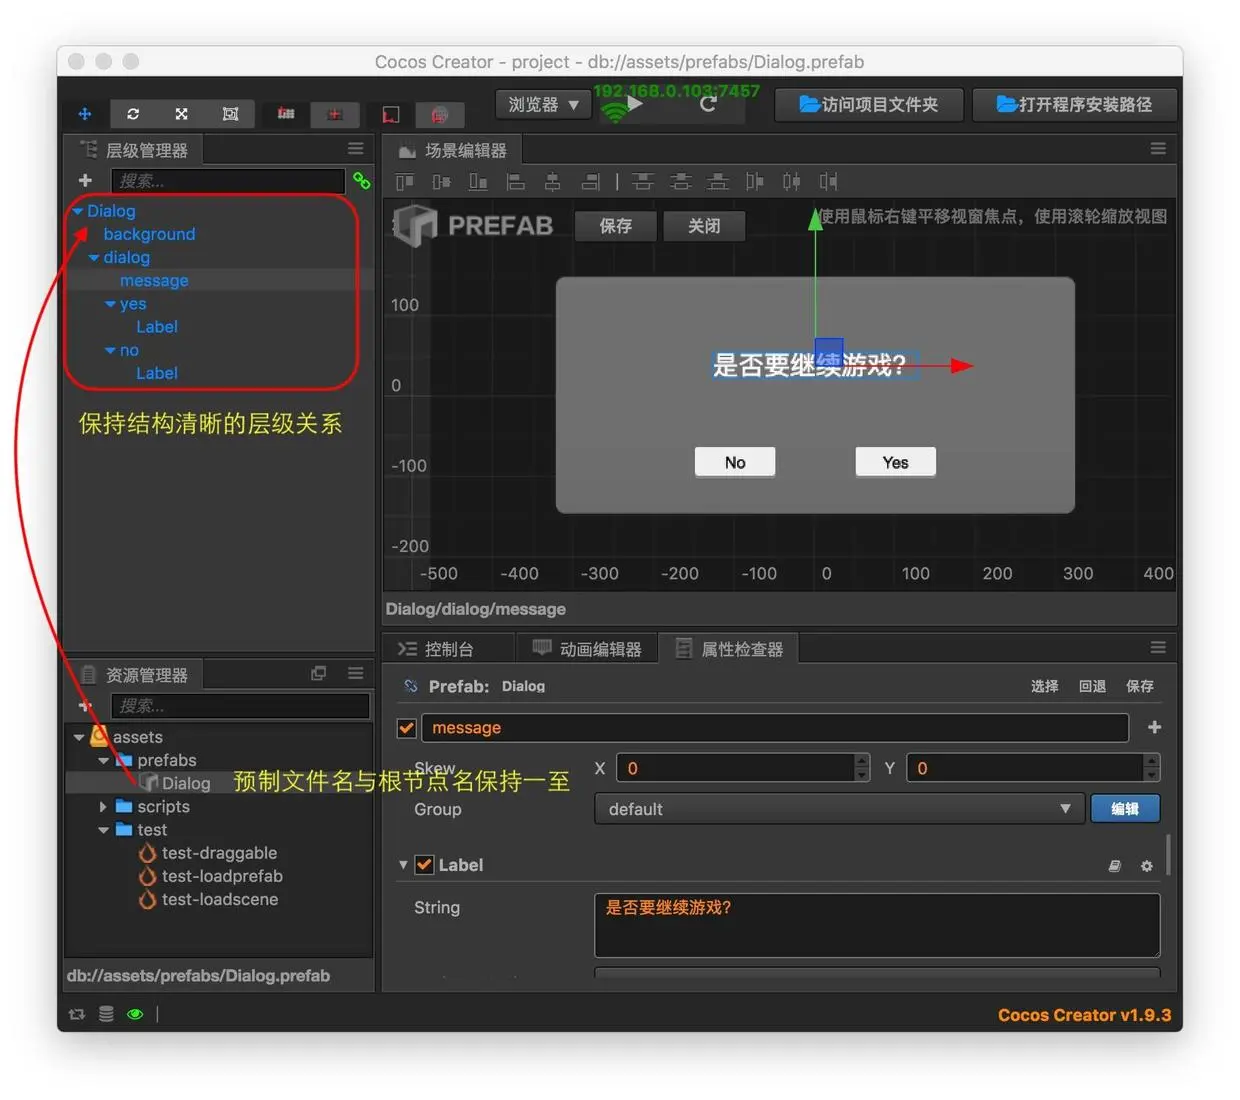Click the green link icon beside hierarchy search

[361, 181]
